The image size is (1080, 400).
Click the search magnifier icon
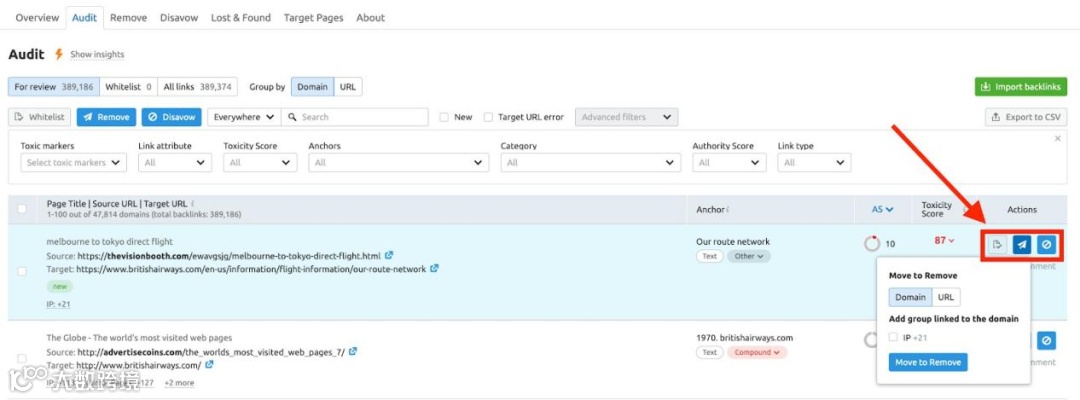click(292, 117)
